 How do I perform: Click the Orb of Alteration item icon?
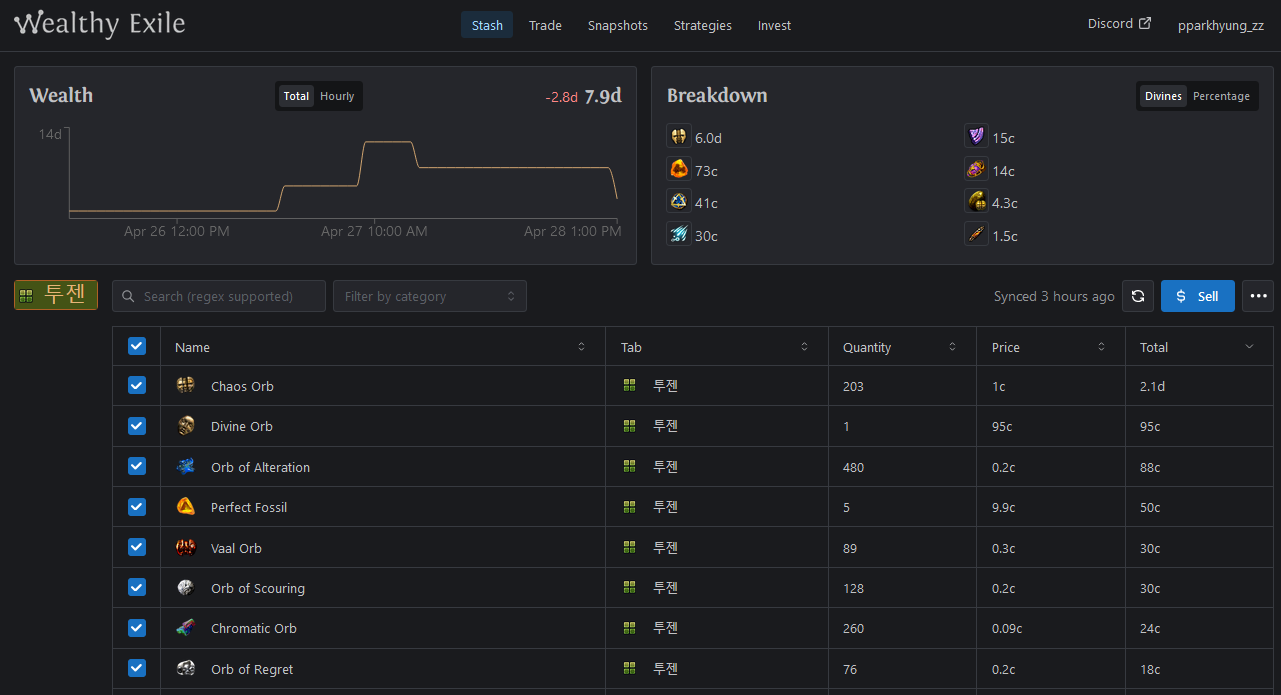[185, 467]
